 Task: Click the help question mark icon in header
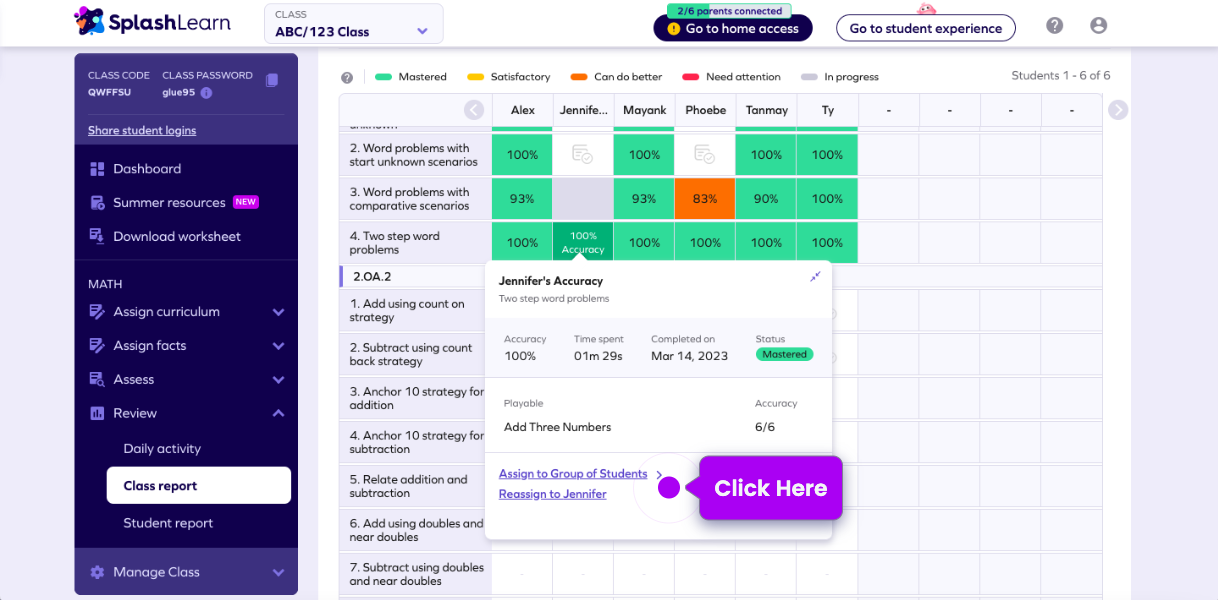tap(1054, 26)
